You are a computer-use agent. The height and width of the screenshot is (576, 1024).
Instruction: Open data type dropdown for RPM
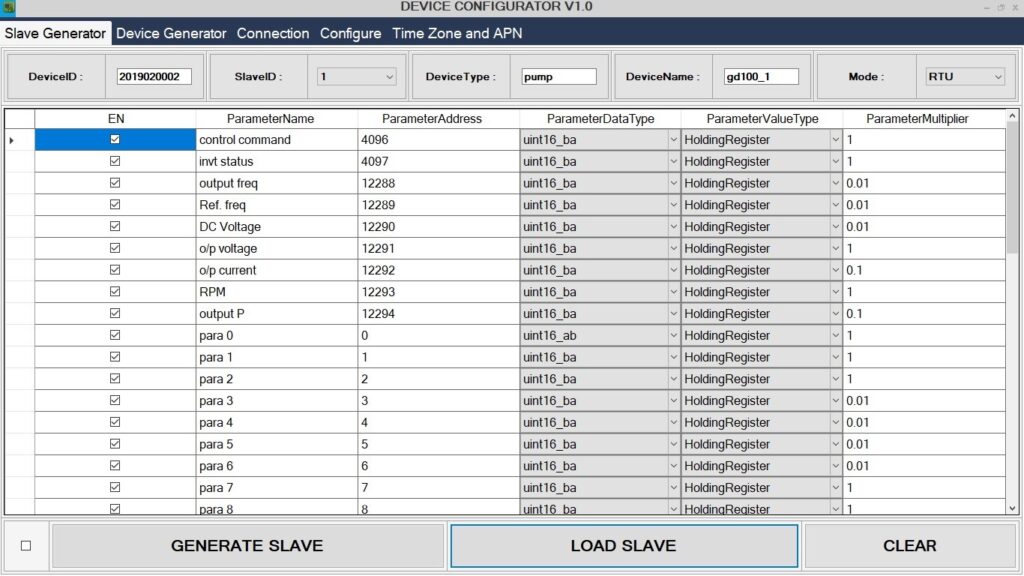[673, 292]
